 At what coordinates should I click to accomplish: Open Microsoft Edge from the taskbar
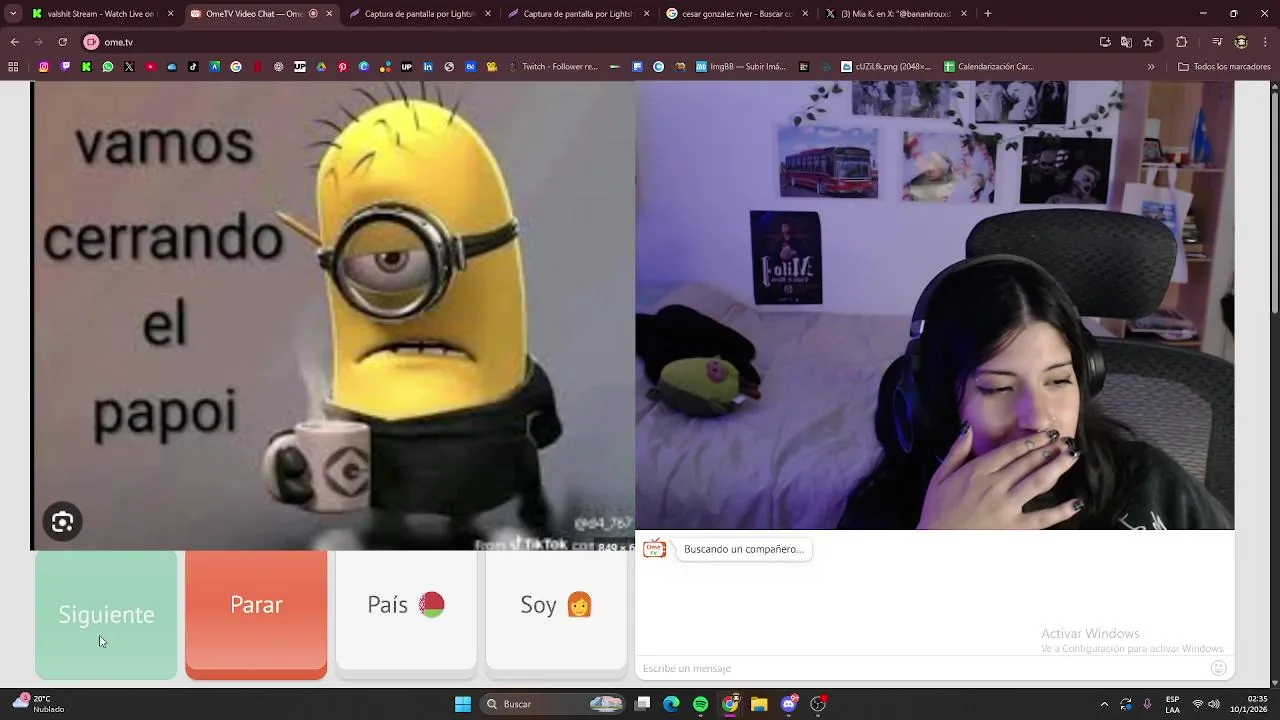pos(671,704)
